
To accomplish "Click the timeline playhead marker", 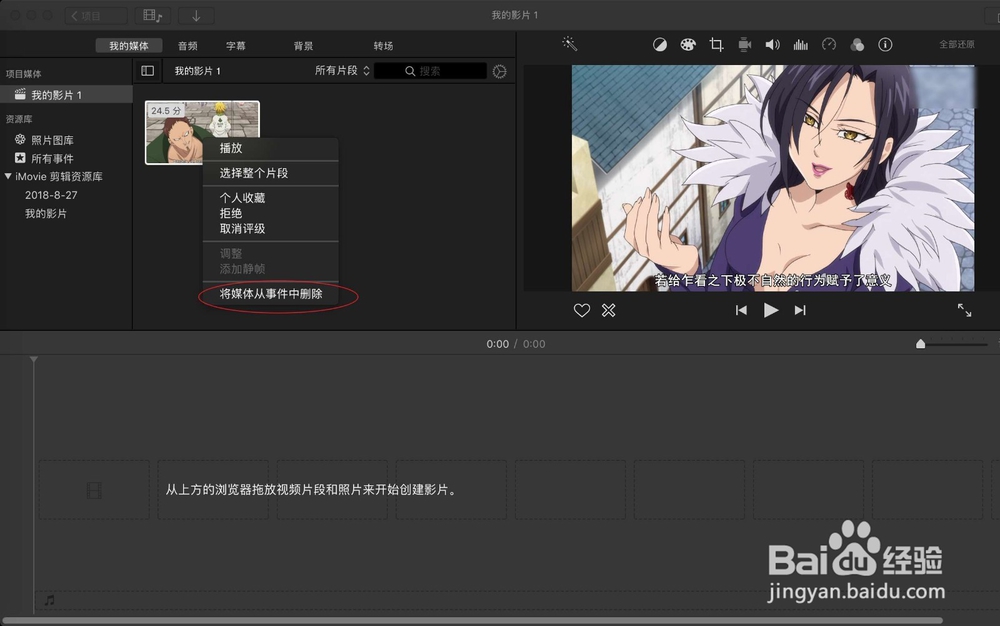I will click(x=34, y=360).
